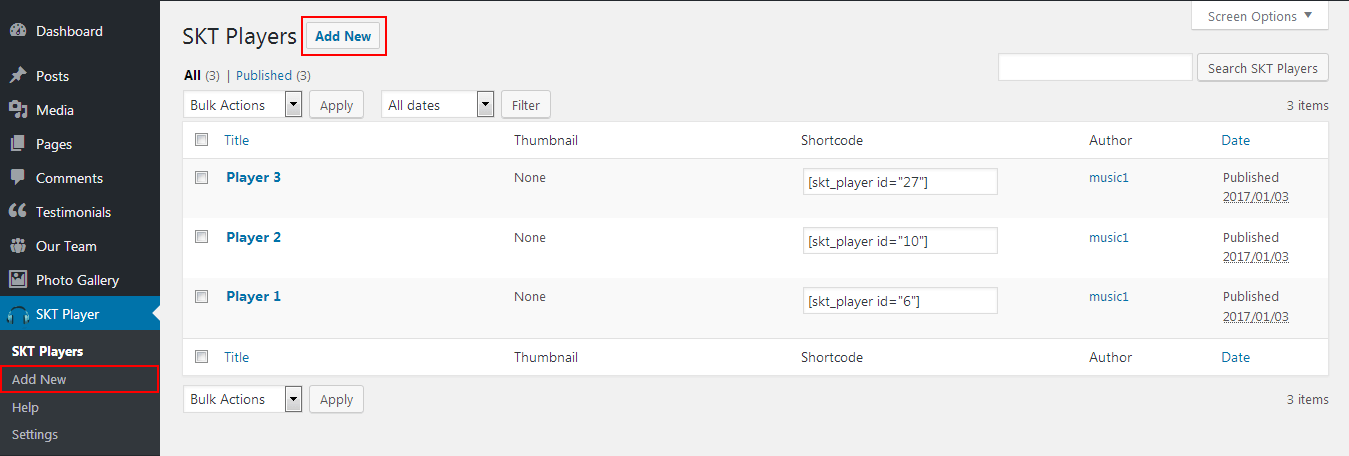
Task: Open the top Bulk Actions dropdown
Action: tap(243, 105)
